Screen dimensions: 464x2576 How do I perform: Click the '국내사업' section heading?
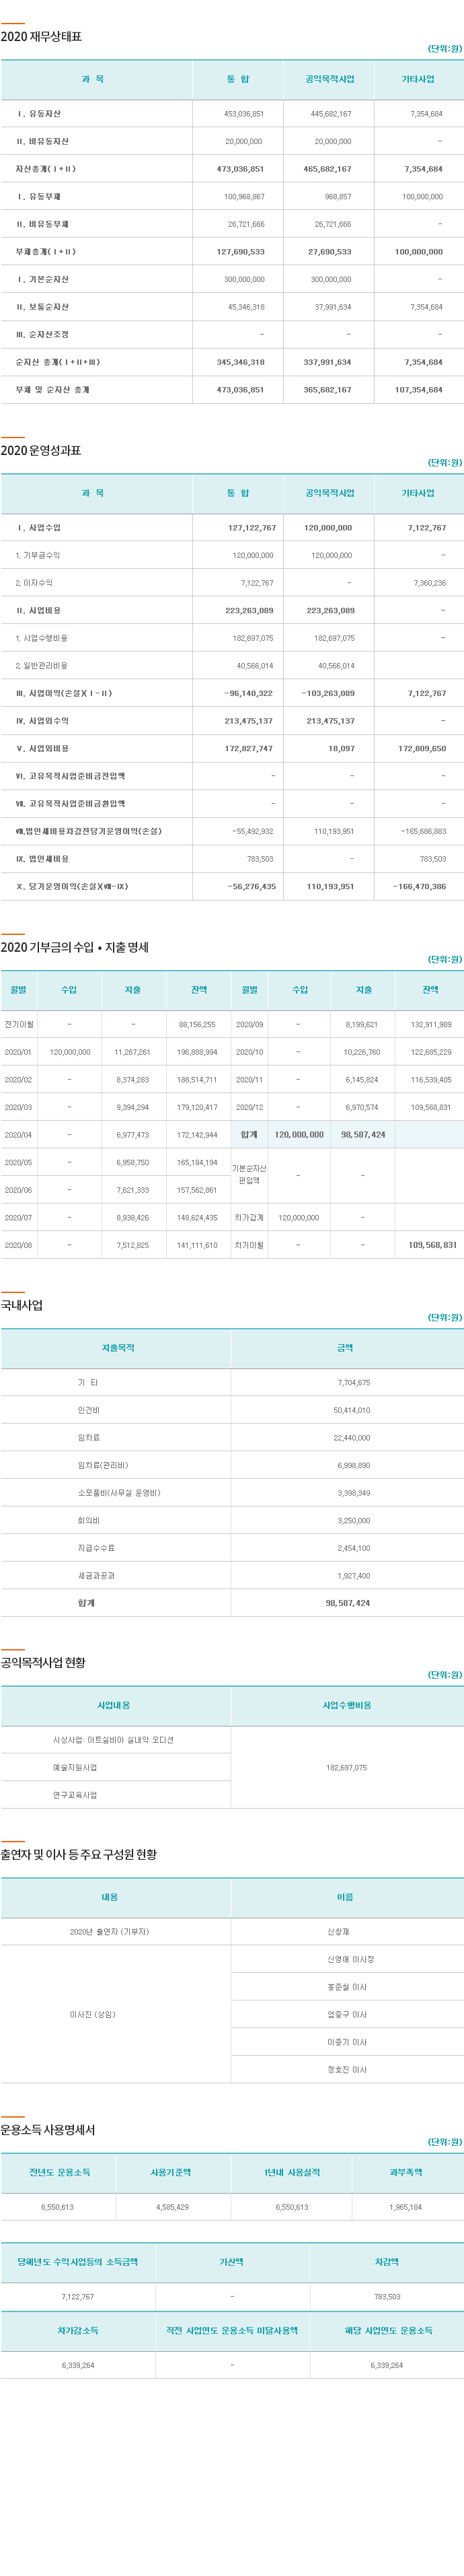[x=22, y=1305]
